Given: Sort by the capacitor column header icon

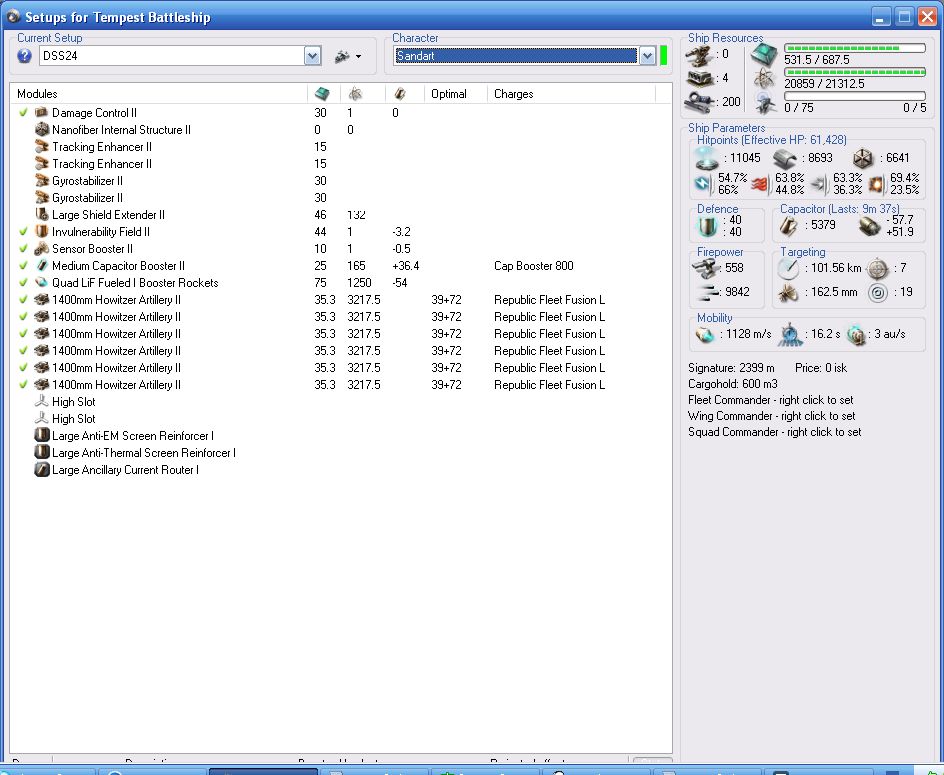Looking at the screenshot, I should tap(400, 93).
